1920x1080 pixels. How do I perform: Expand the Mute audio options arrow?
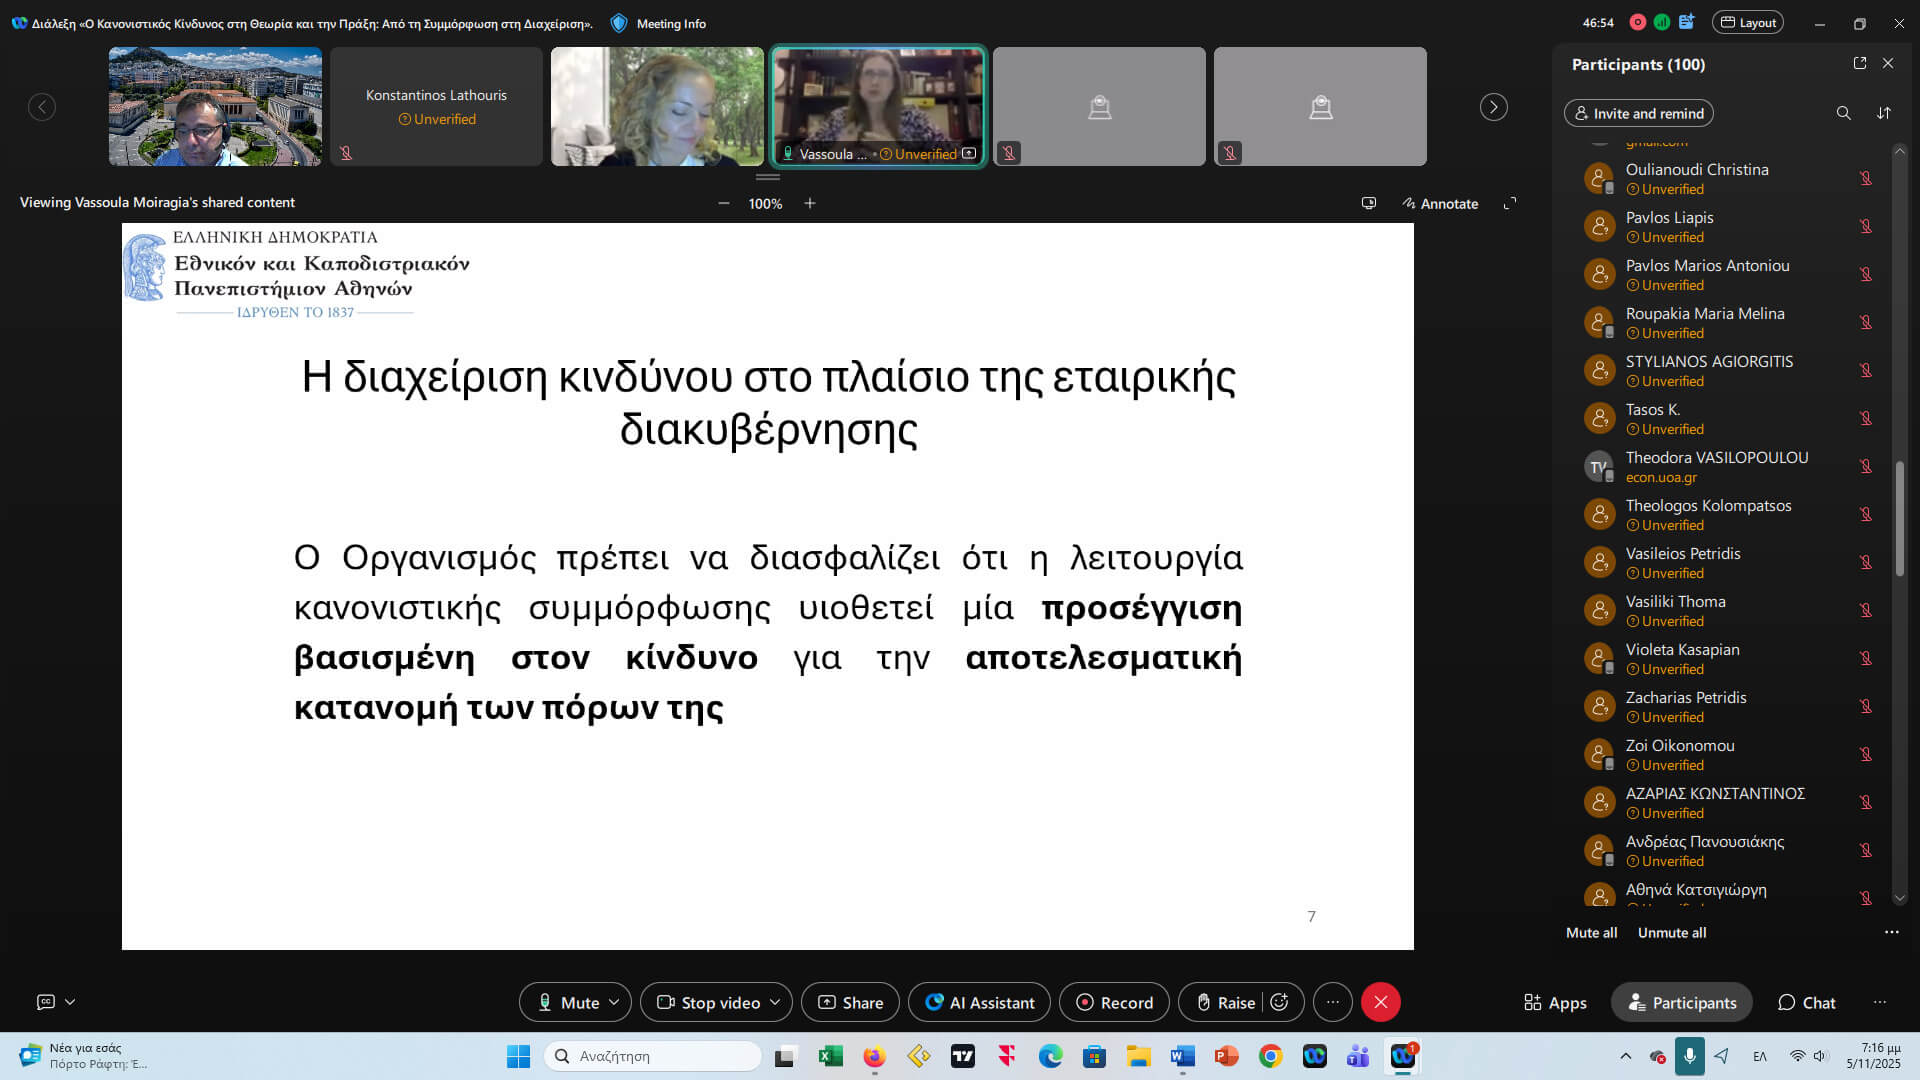pos(614,1002)
